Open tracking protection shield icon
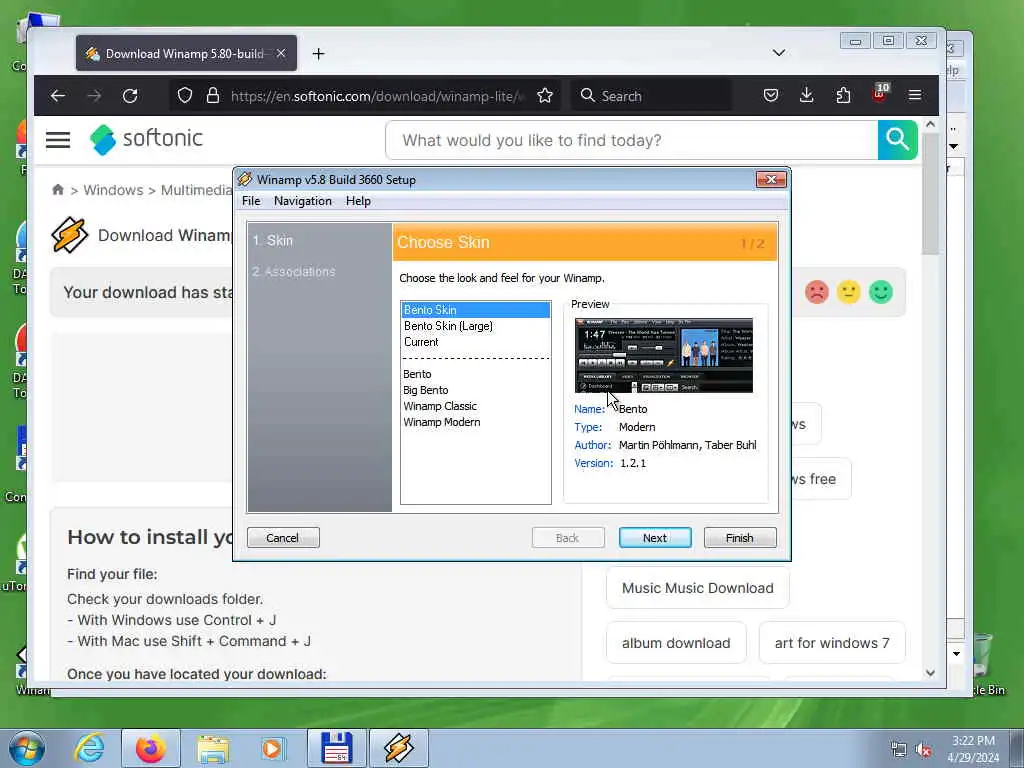Image resolution: width=1024 pixels, height=768 pixels. click(x=185, y=96)
